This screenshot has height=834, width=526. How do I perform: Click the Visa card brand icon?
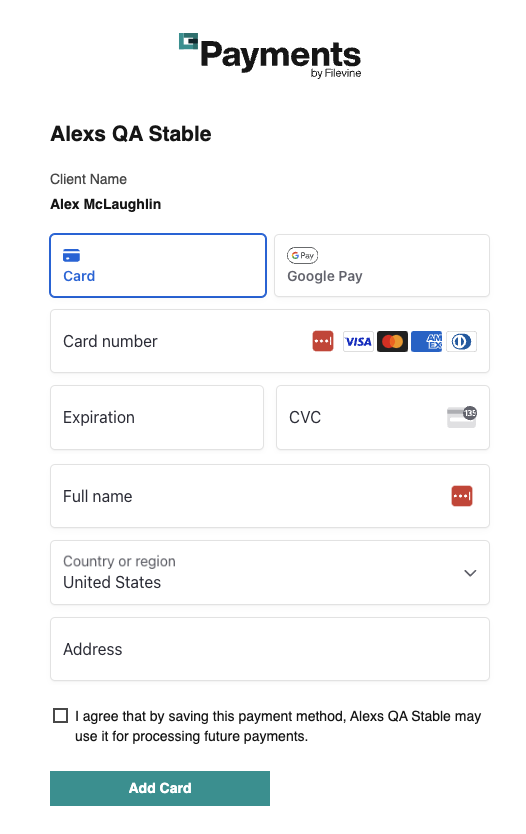tap(358, 341)
